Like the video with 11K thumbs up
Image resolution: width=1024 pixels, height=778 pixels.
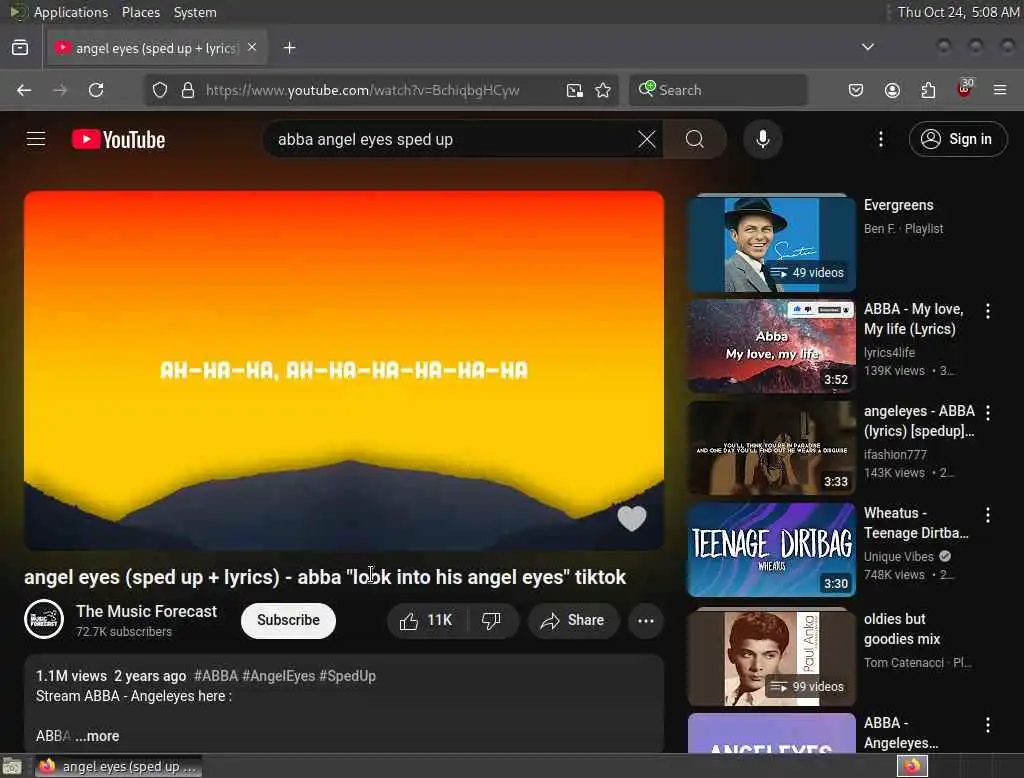click(x=427, y=621)
